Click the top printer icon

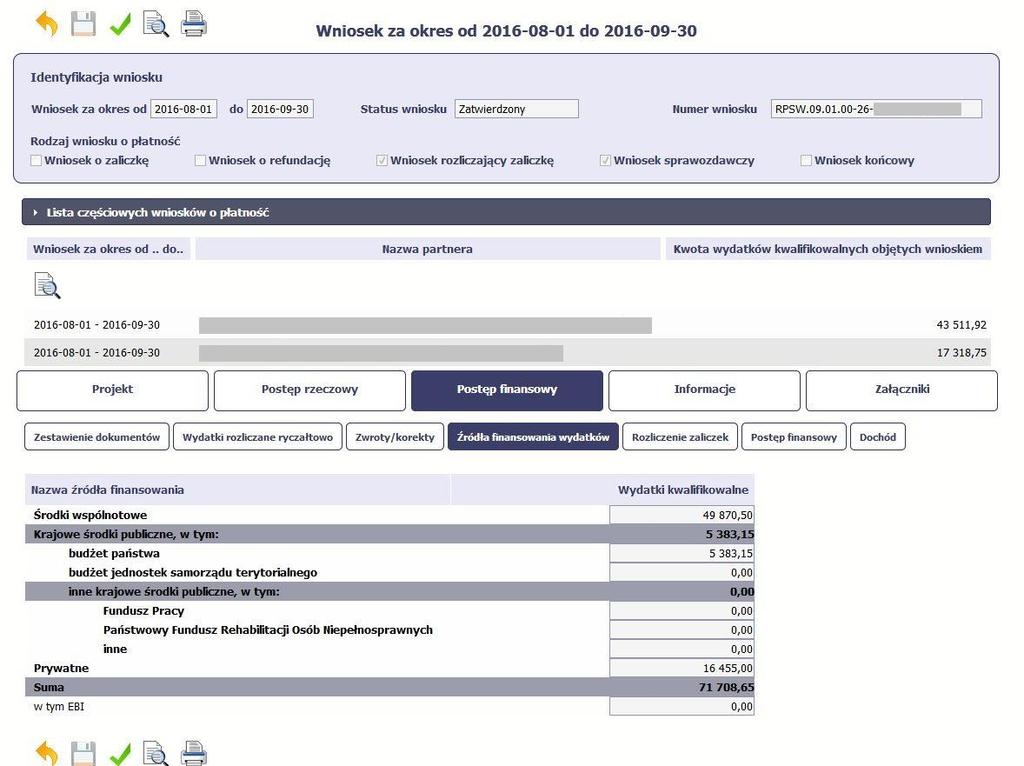[x=194, y=24]
